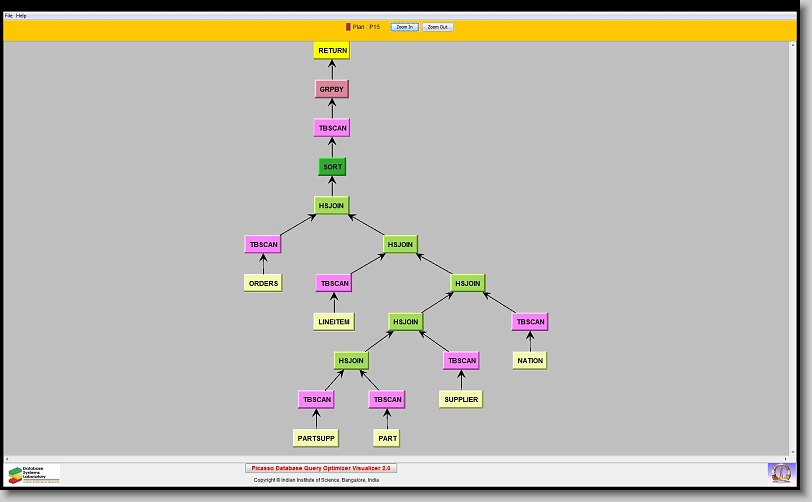Click the TBSCAN node above SUPPLIER

click(x=461, y=360)
